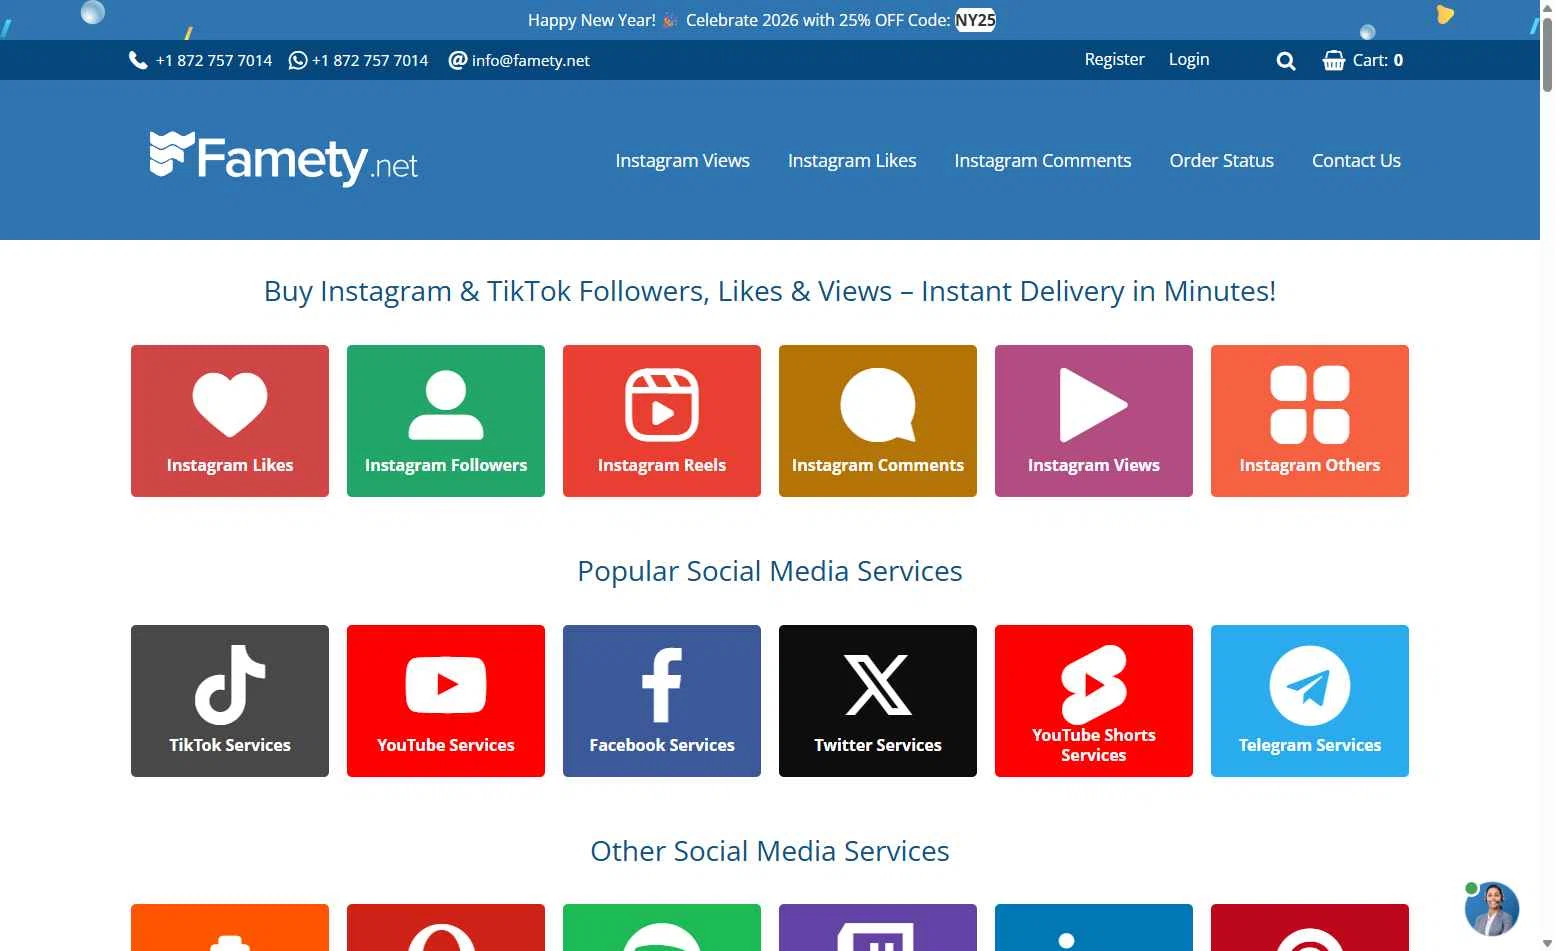Open the Facebook Services tile
The width and height of the screenshot is (1555, 951).
[x=662, y=701]
